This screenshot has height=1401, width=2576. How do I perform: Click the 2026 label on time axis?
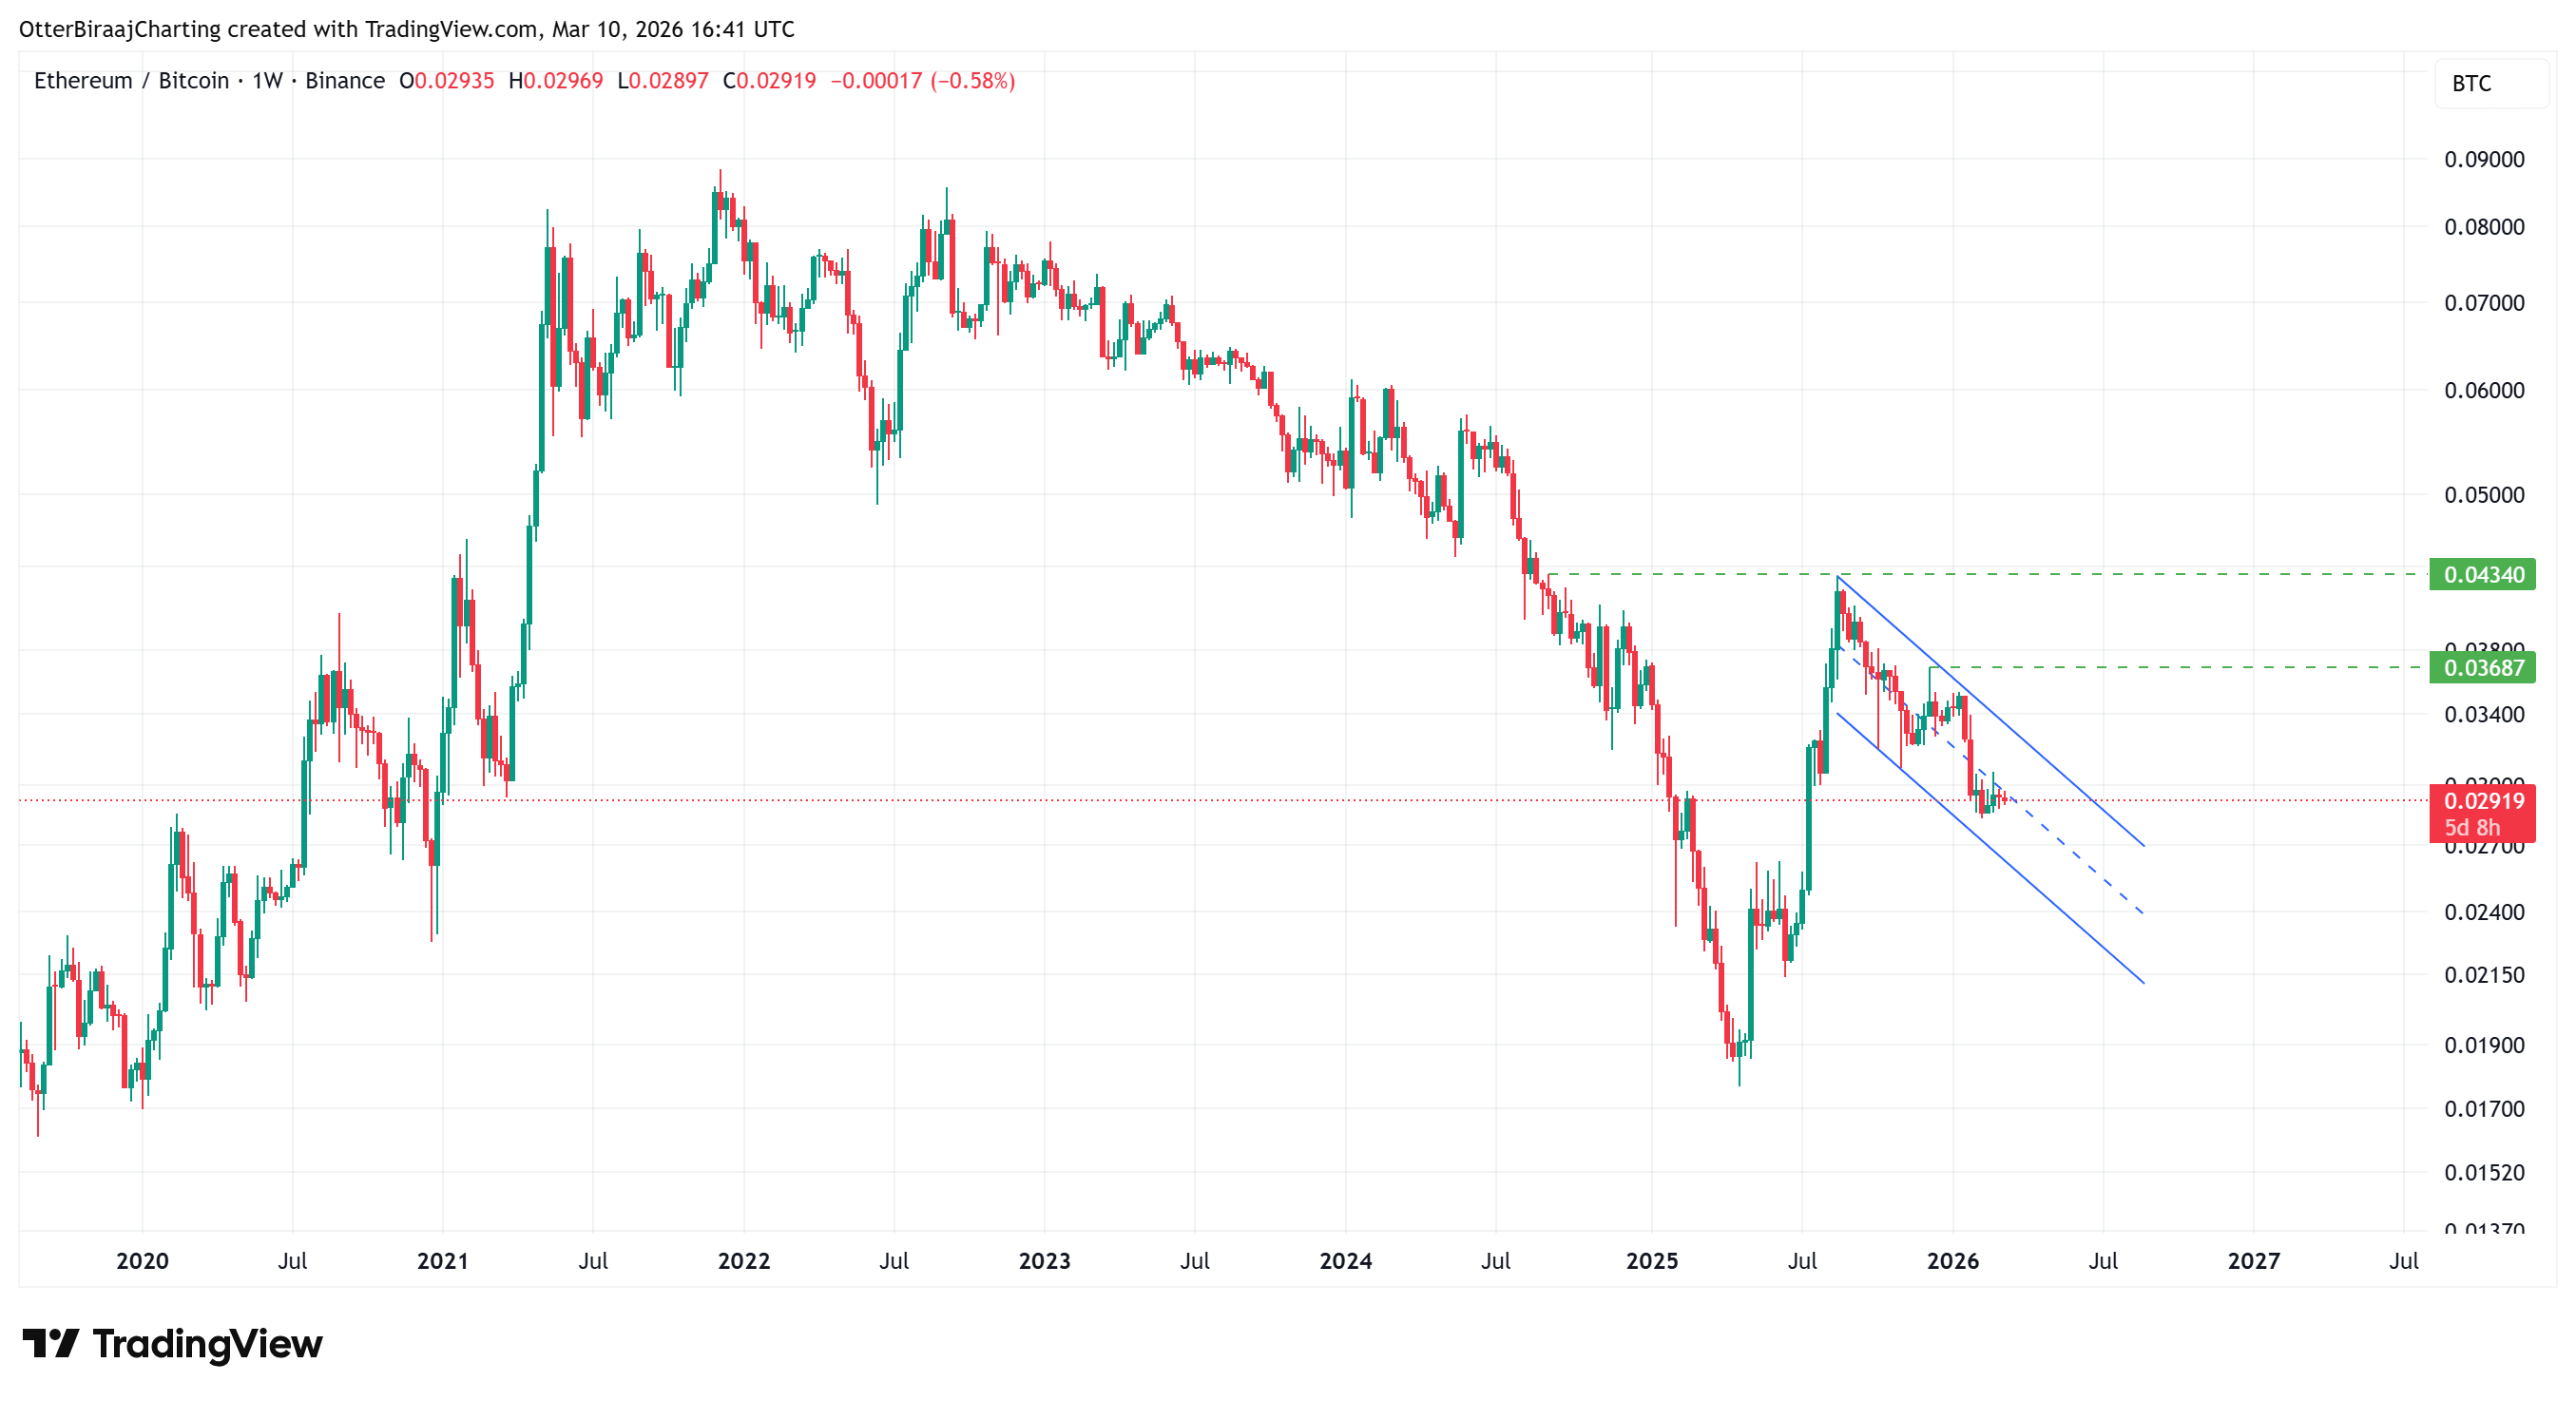click(x=1952, y=1262)
